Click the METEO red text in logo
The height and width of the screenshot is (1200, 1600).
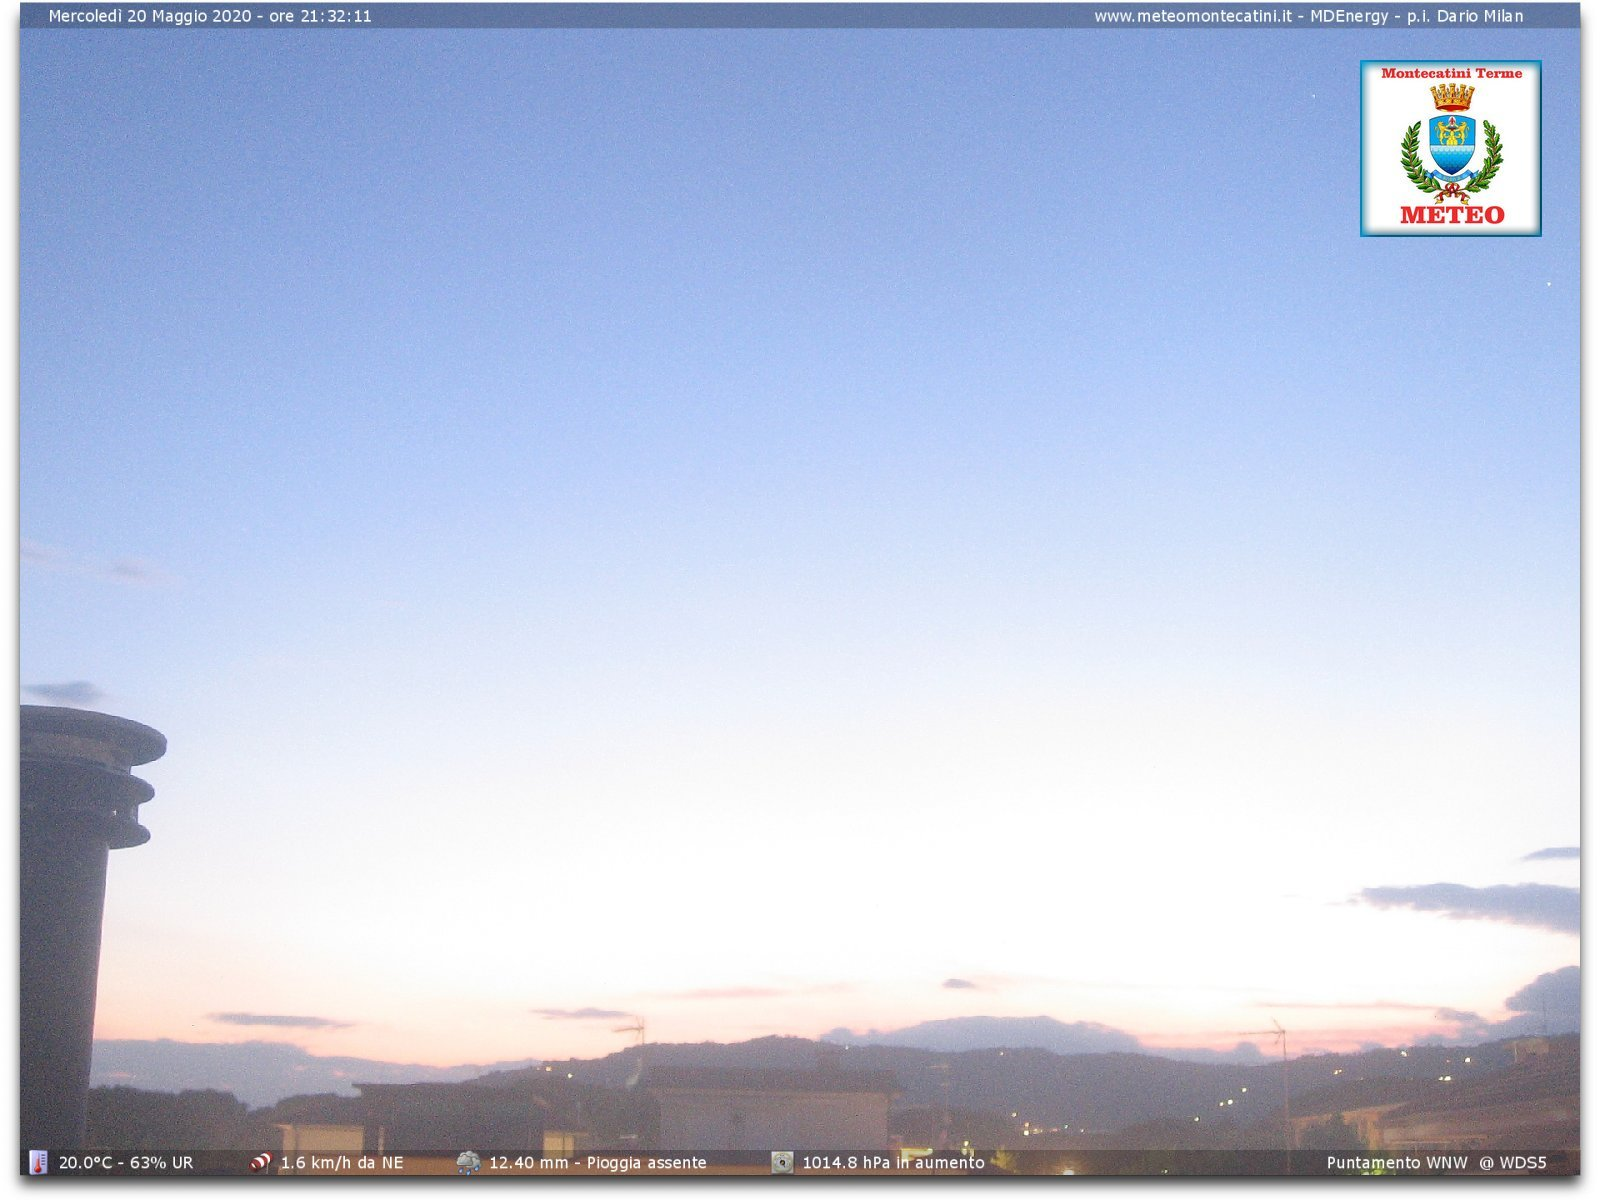1452,214
